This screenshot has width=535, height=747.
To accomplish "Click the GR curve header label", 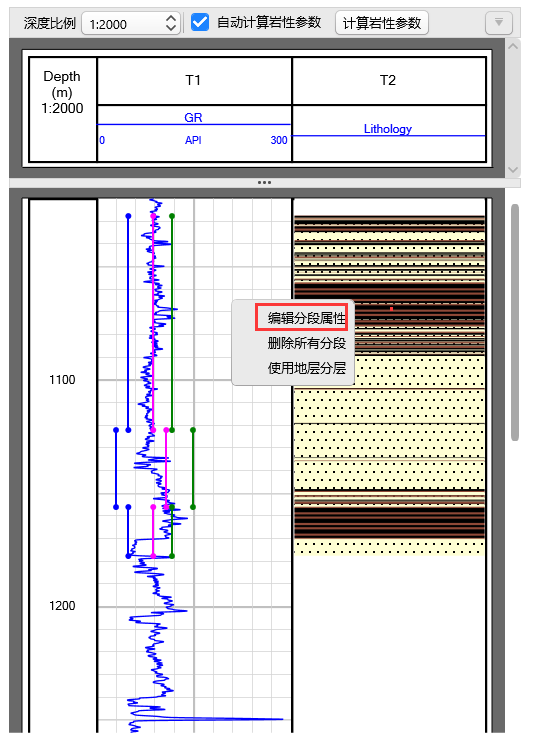I will coord(193,117).
